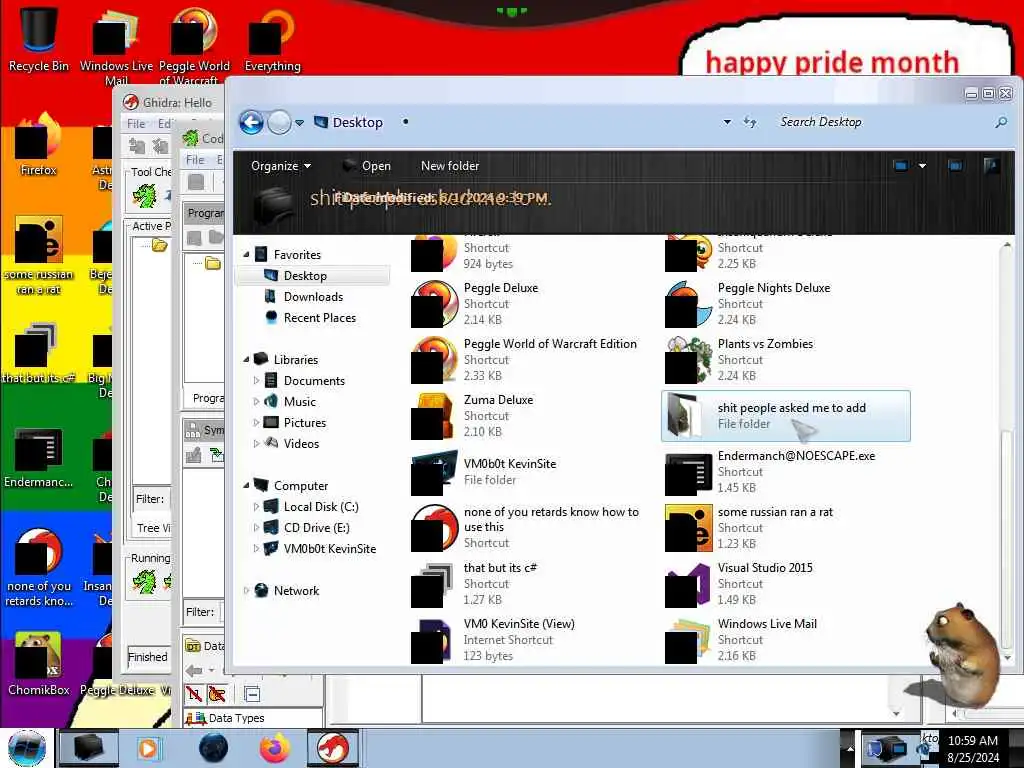Click the Open command button
This screenshot has width=1024, height=768.
click(366, 166)
